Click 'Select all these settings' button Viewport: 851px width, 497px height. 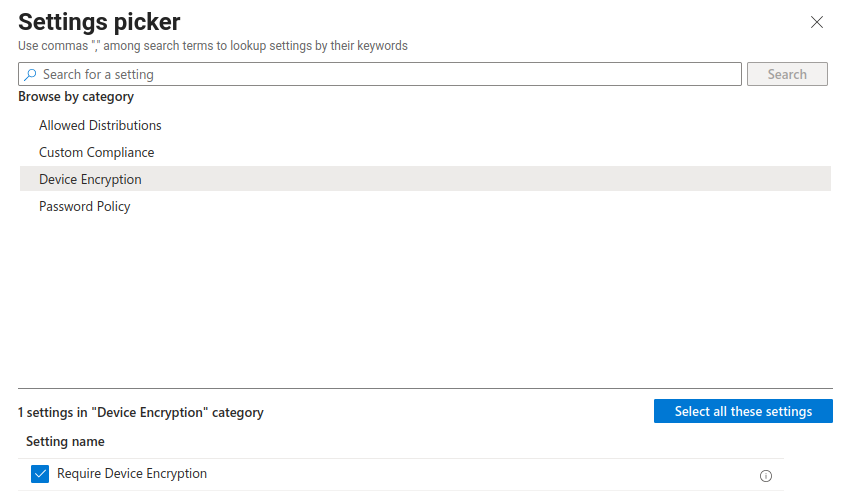(743, 412)
